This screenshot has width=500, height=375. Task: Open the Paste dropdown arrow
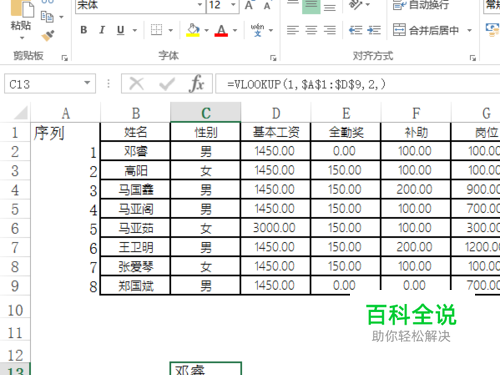click(22, 38)
